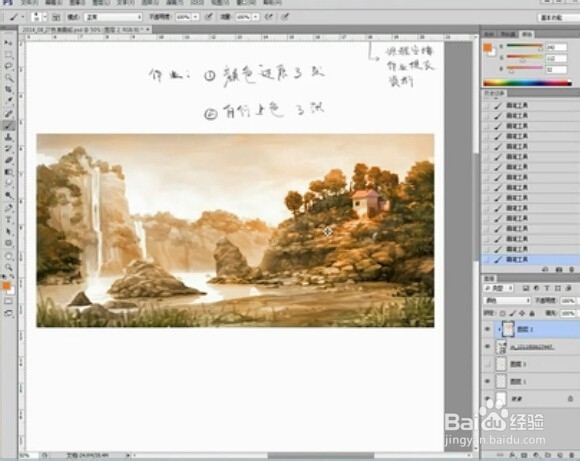Toggle lock layer position
The image size is (580, 461).
[x=522, y=313]
